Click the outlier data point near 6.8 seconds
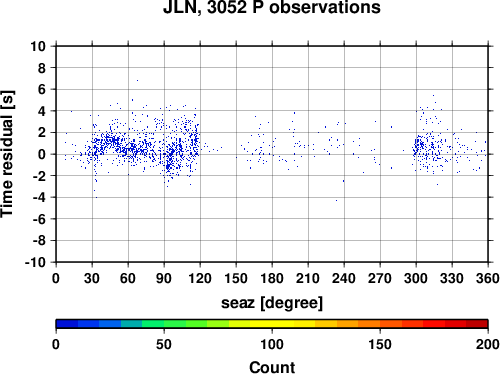 click(137, 80)
